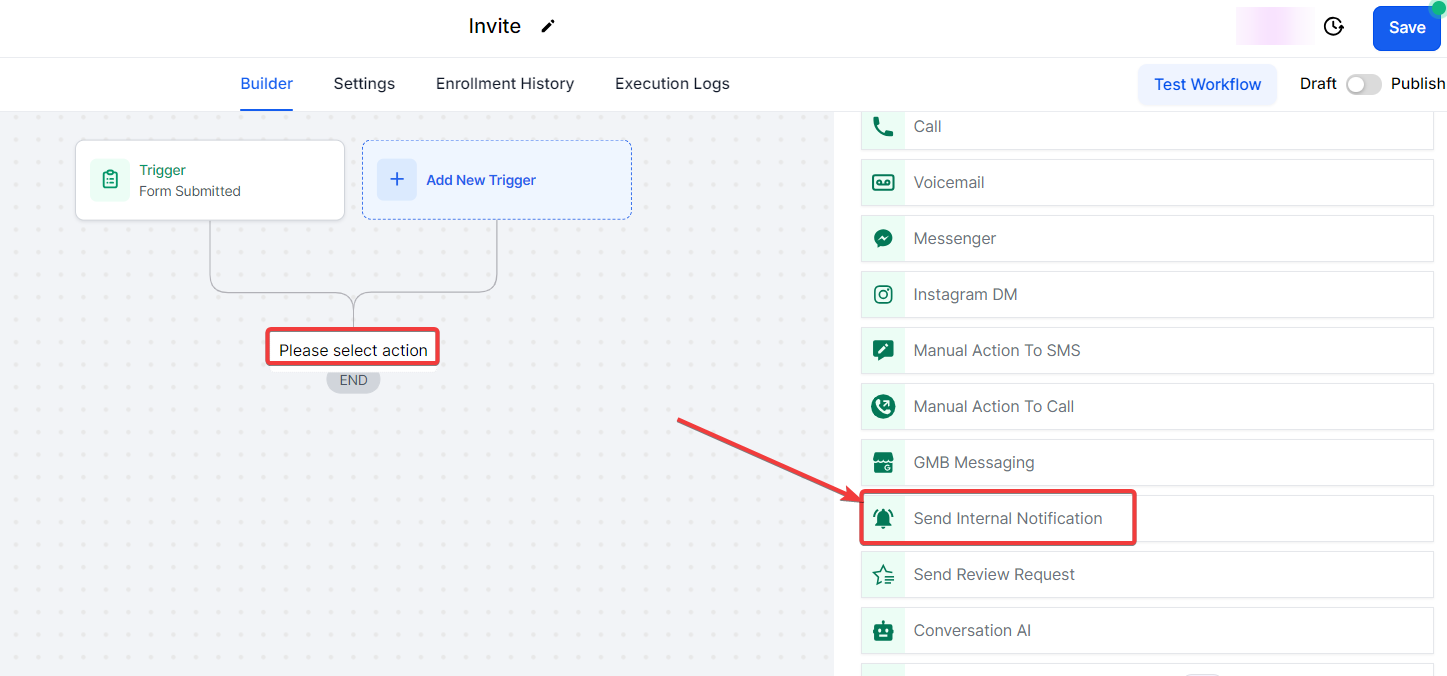
Task: Click the Publish label
Action: [x=1418, y=84]
